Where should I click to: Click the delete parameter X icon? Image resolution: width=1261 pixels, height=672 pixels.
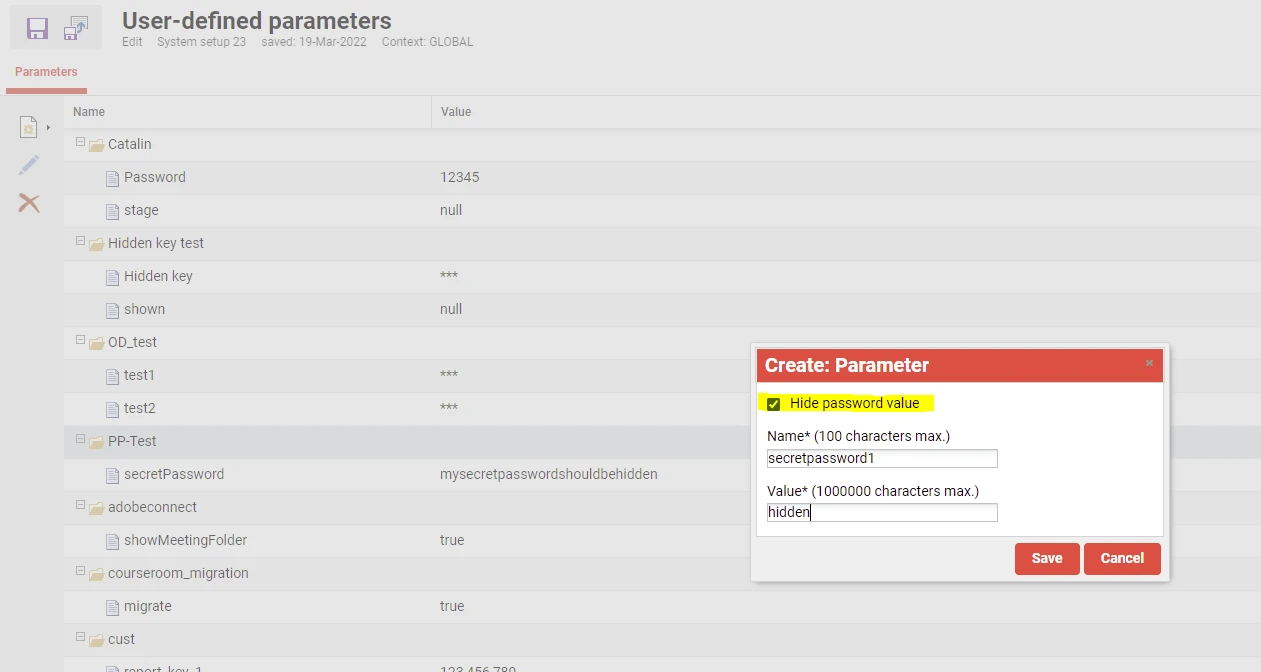(x=29, y=202)
